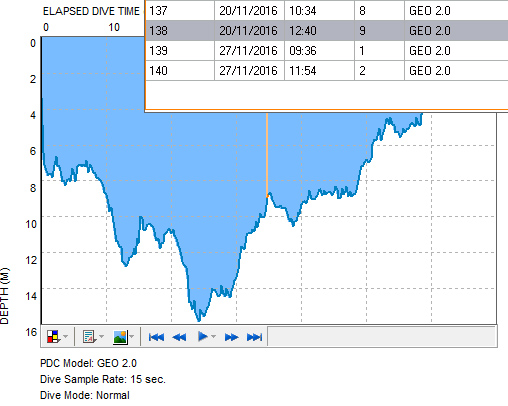The height and width of the screenshot is (406, 508).
Task: Skip to the end of the dive
Action: pyautogui.click(x=254, y=337)
